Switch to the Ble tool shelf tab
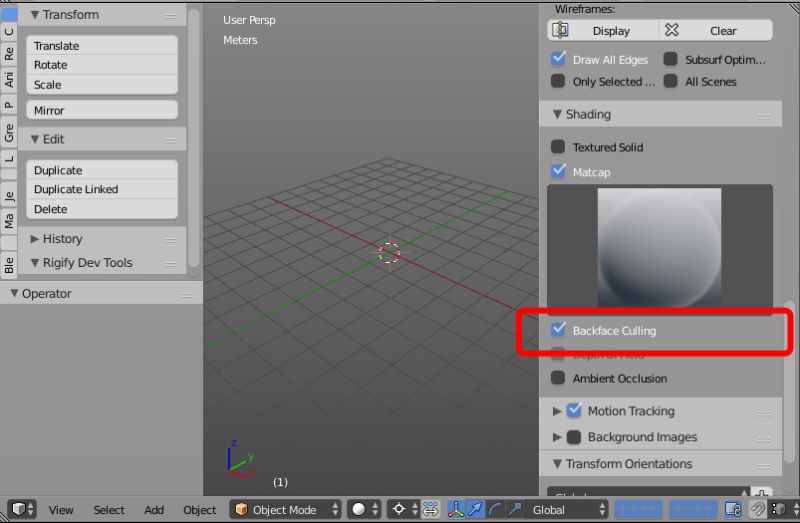The image size is (800, 523). [9, 265]
